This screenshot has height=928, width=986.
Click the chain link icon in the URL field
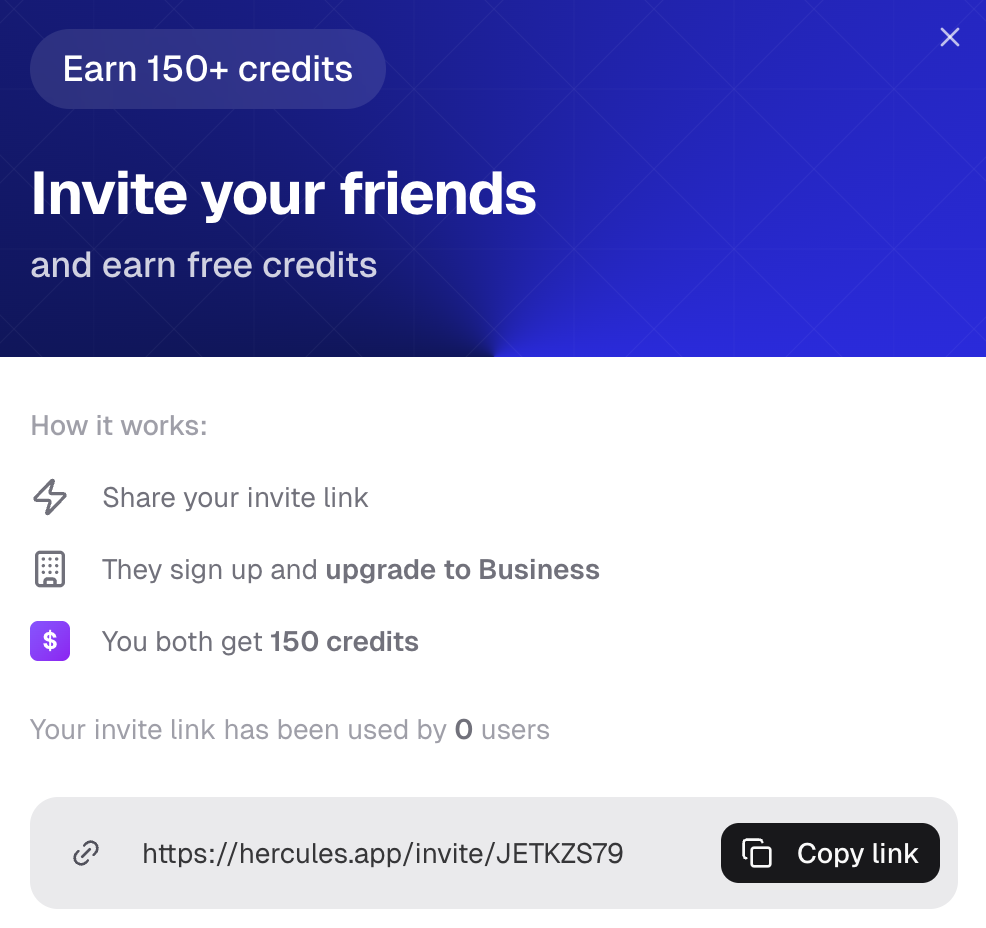(85, 853)
